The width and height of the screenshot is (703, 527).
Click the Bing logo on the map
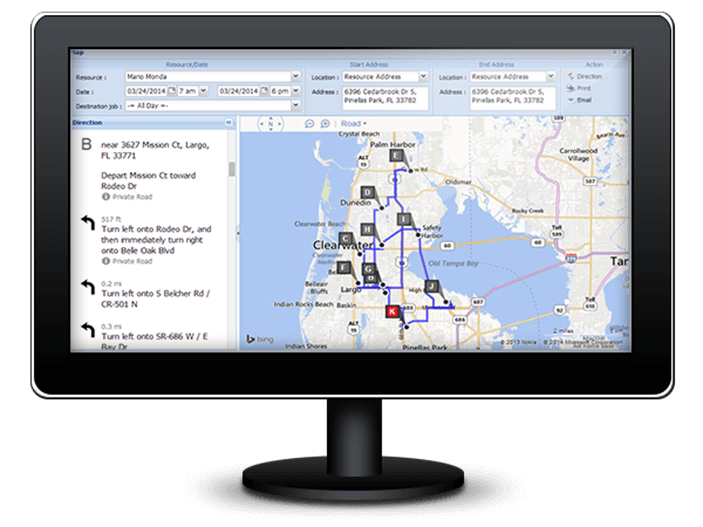[x=260, y=340]
